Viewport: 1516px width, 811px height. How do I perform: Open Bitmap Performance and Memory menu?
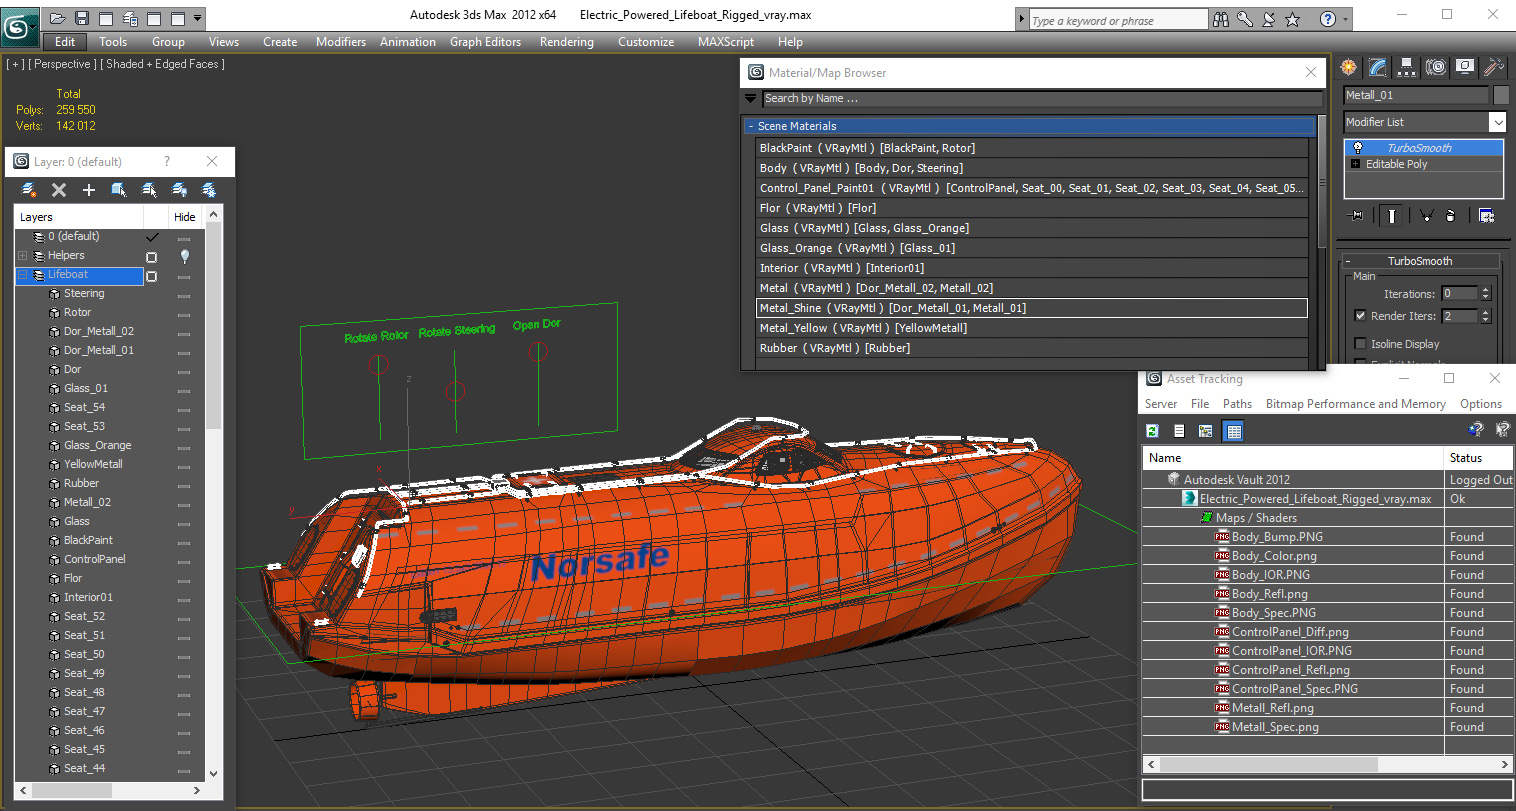pos(1355,404)
